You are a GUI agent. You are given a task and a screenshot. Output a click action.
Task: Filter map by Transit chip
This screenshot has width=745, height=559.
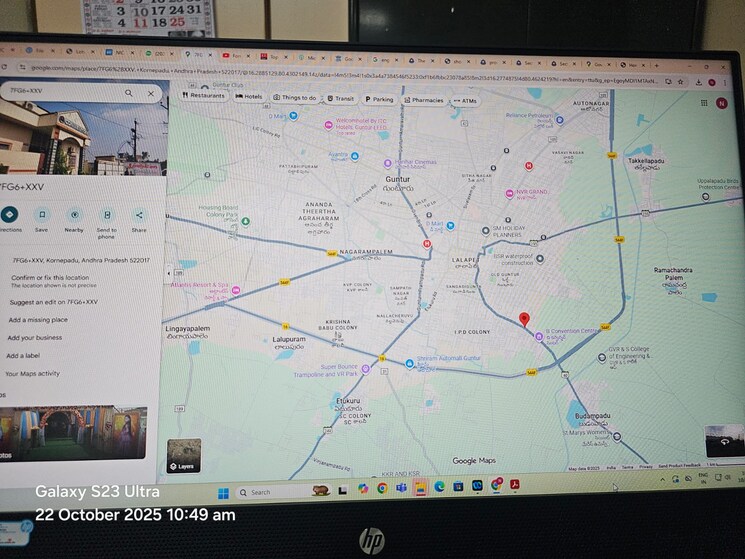coord(341,98)
